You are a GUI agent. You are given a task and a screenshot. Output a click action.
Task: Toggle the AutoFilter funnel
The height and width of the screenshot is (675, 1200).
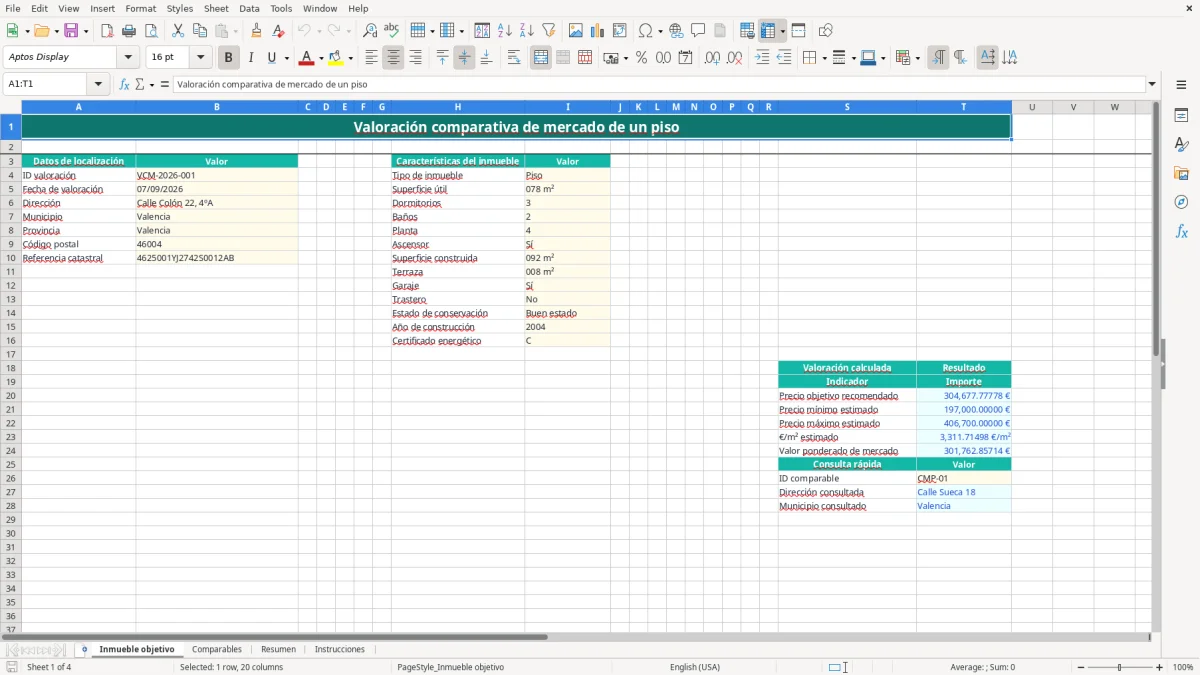pos(549,31)
